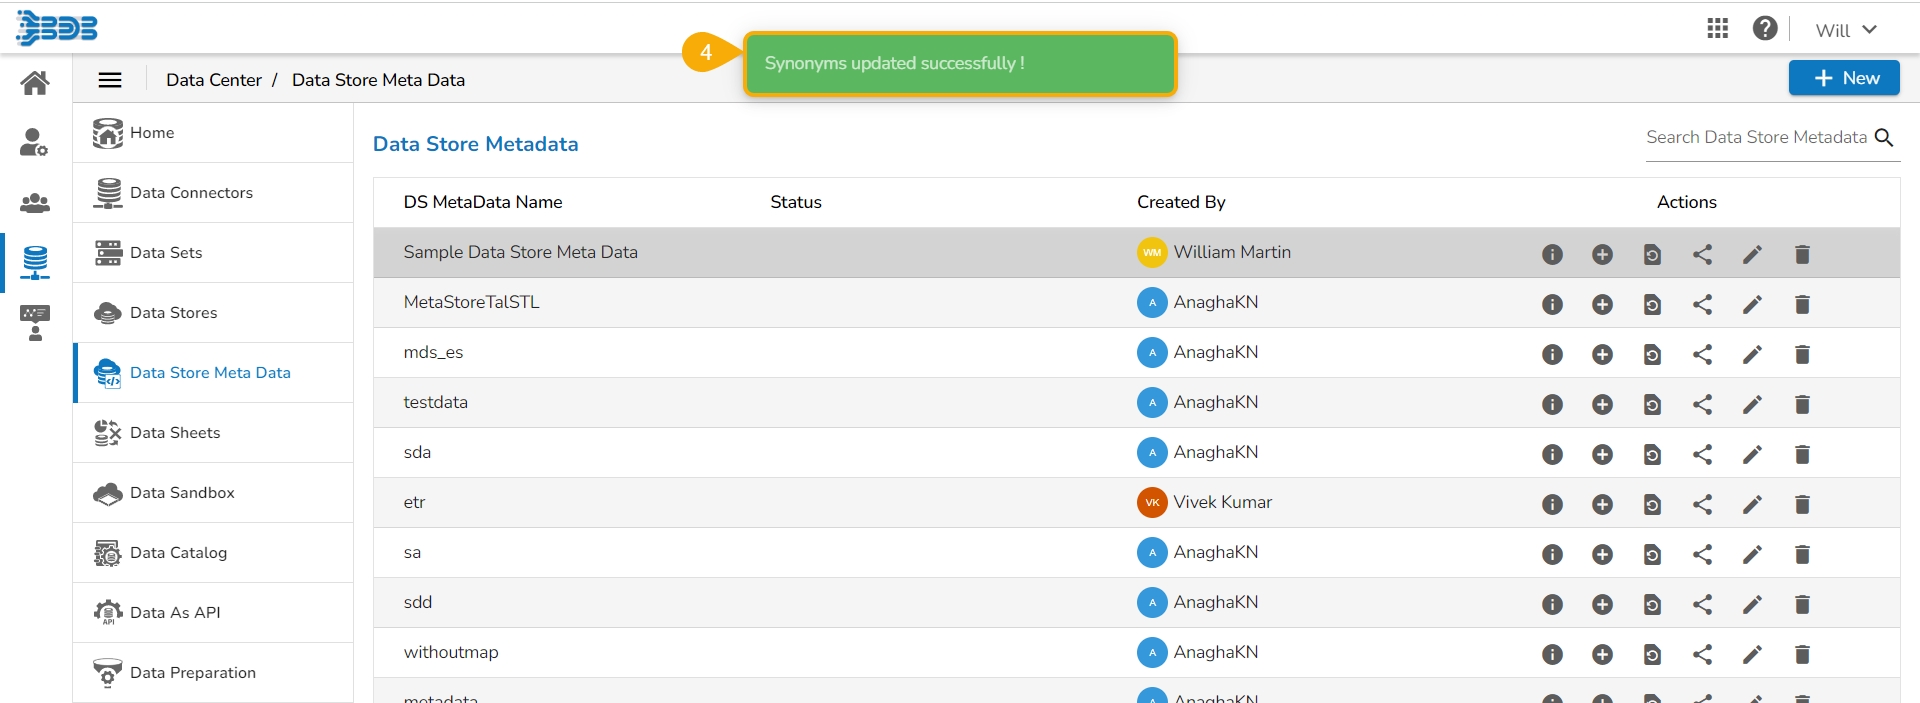
Task: Open the apps grid menu icon
Action: [1717, 29]
